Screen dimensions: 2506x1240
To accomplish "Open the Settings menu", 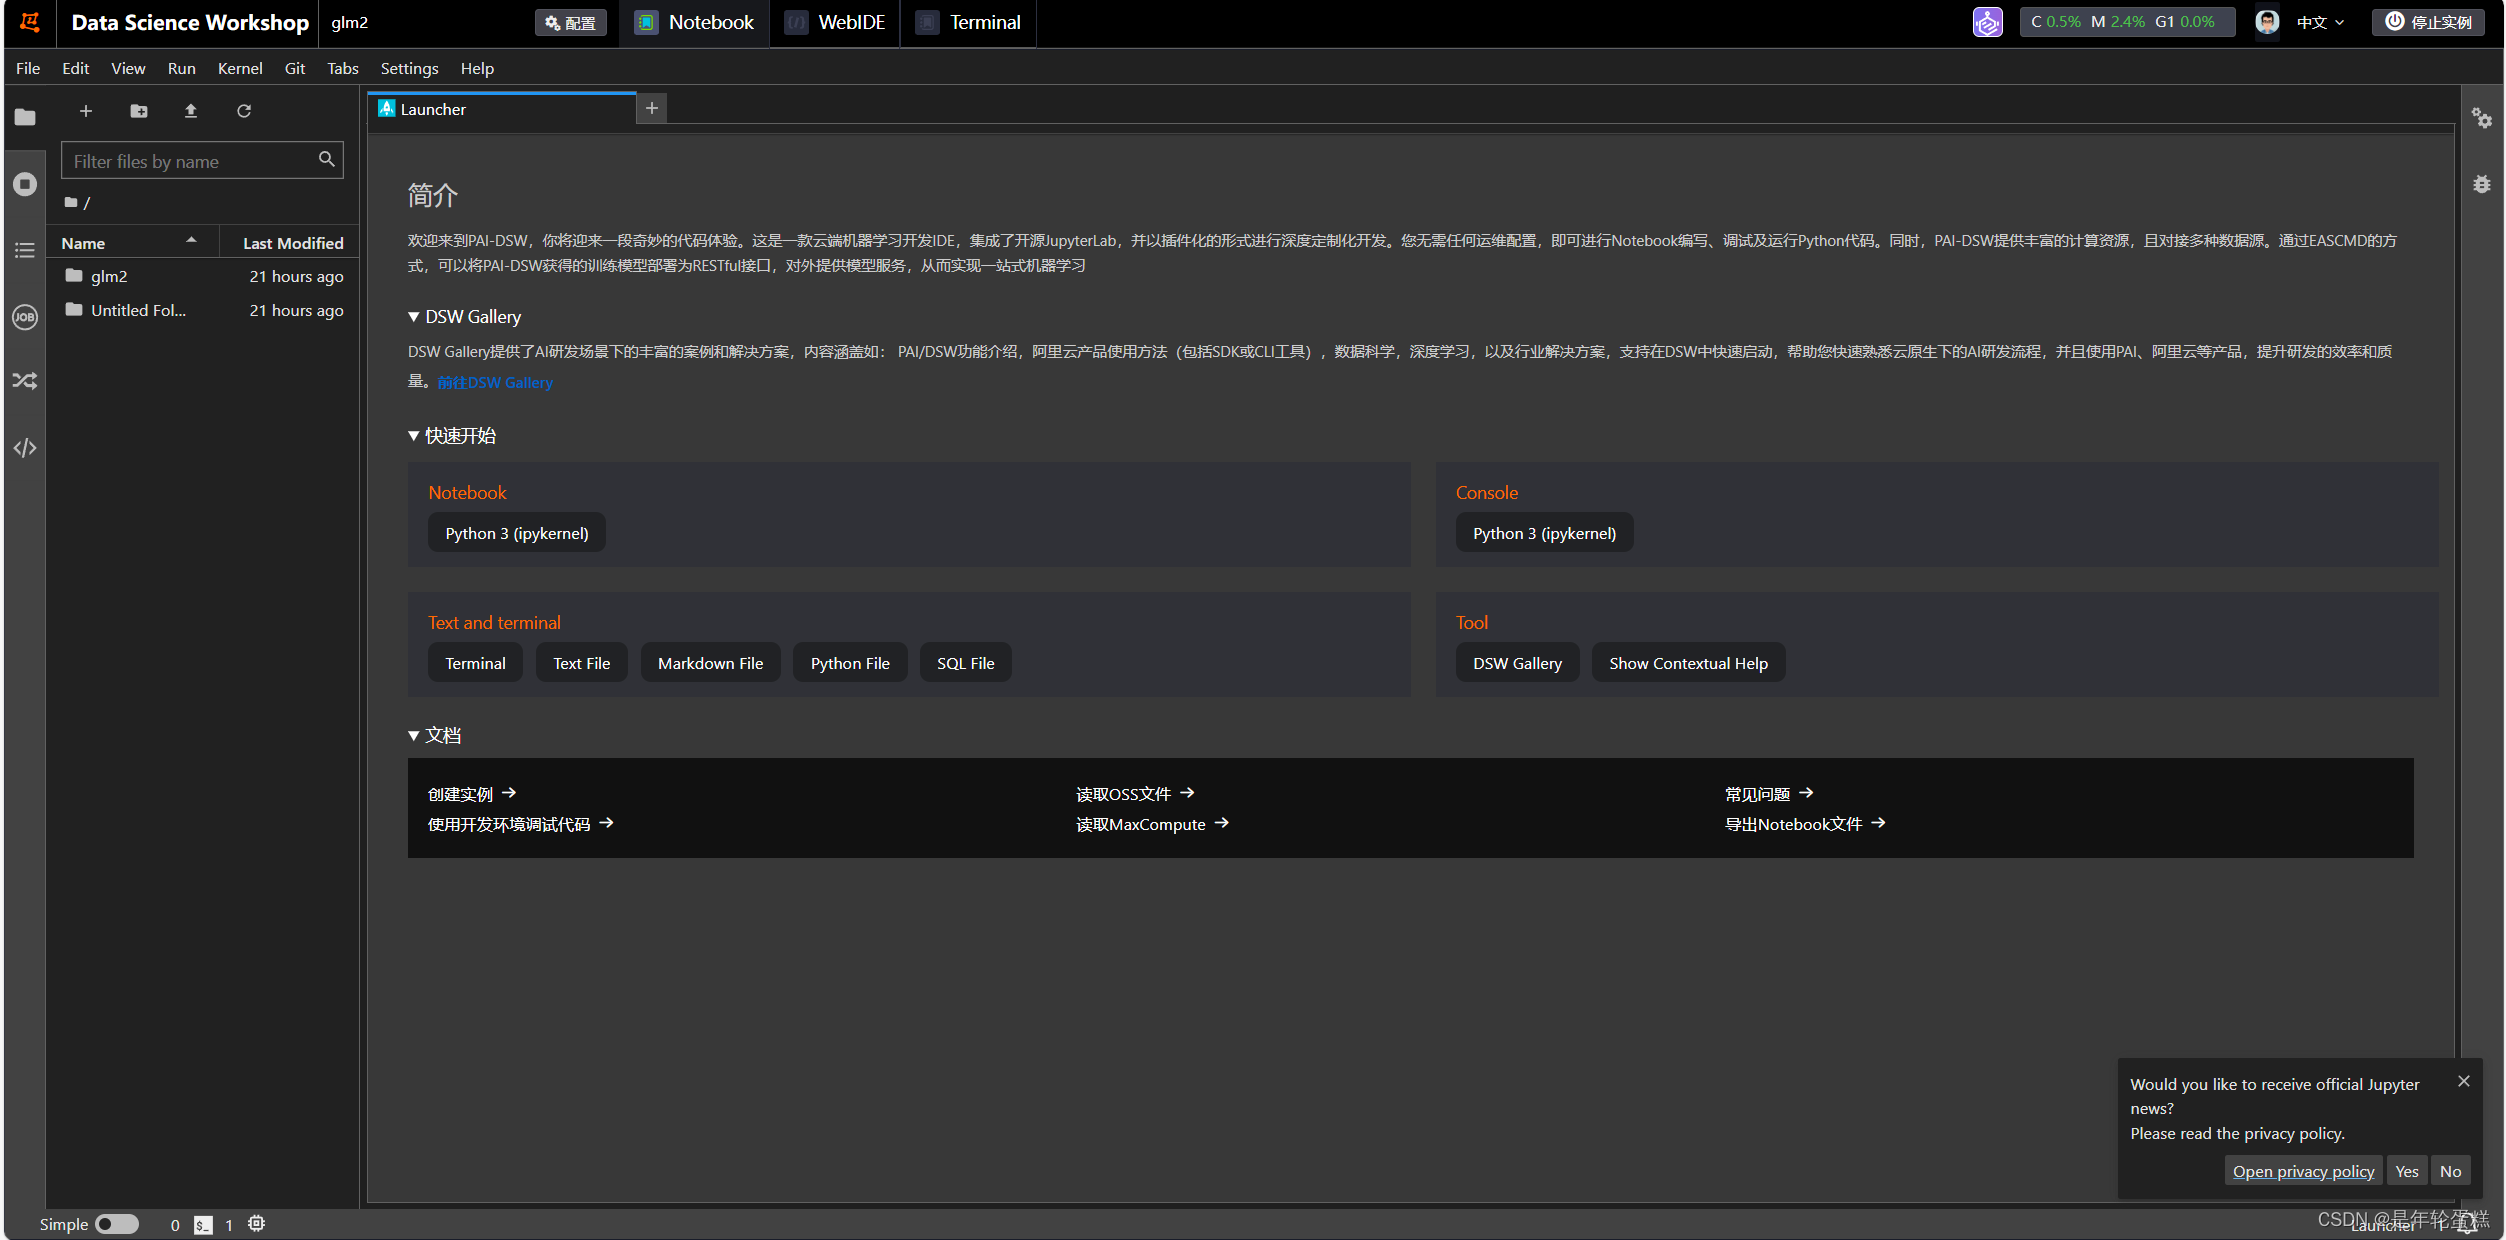I will (409, 68).
